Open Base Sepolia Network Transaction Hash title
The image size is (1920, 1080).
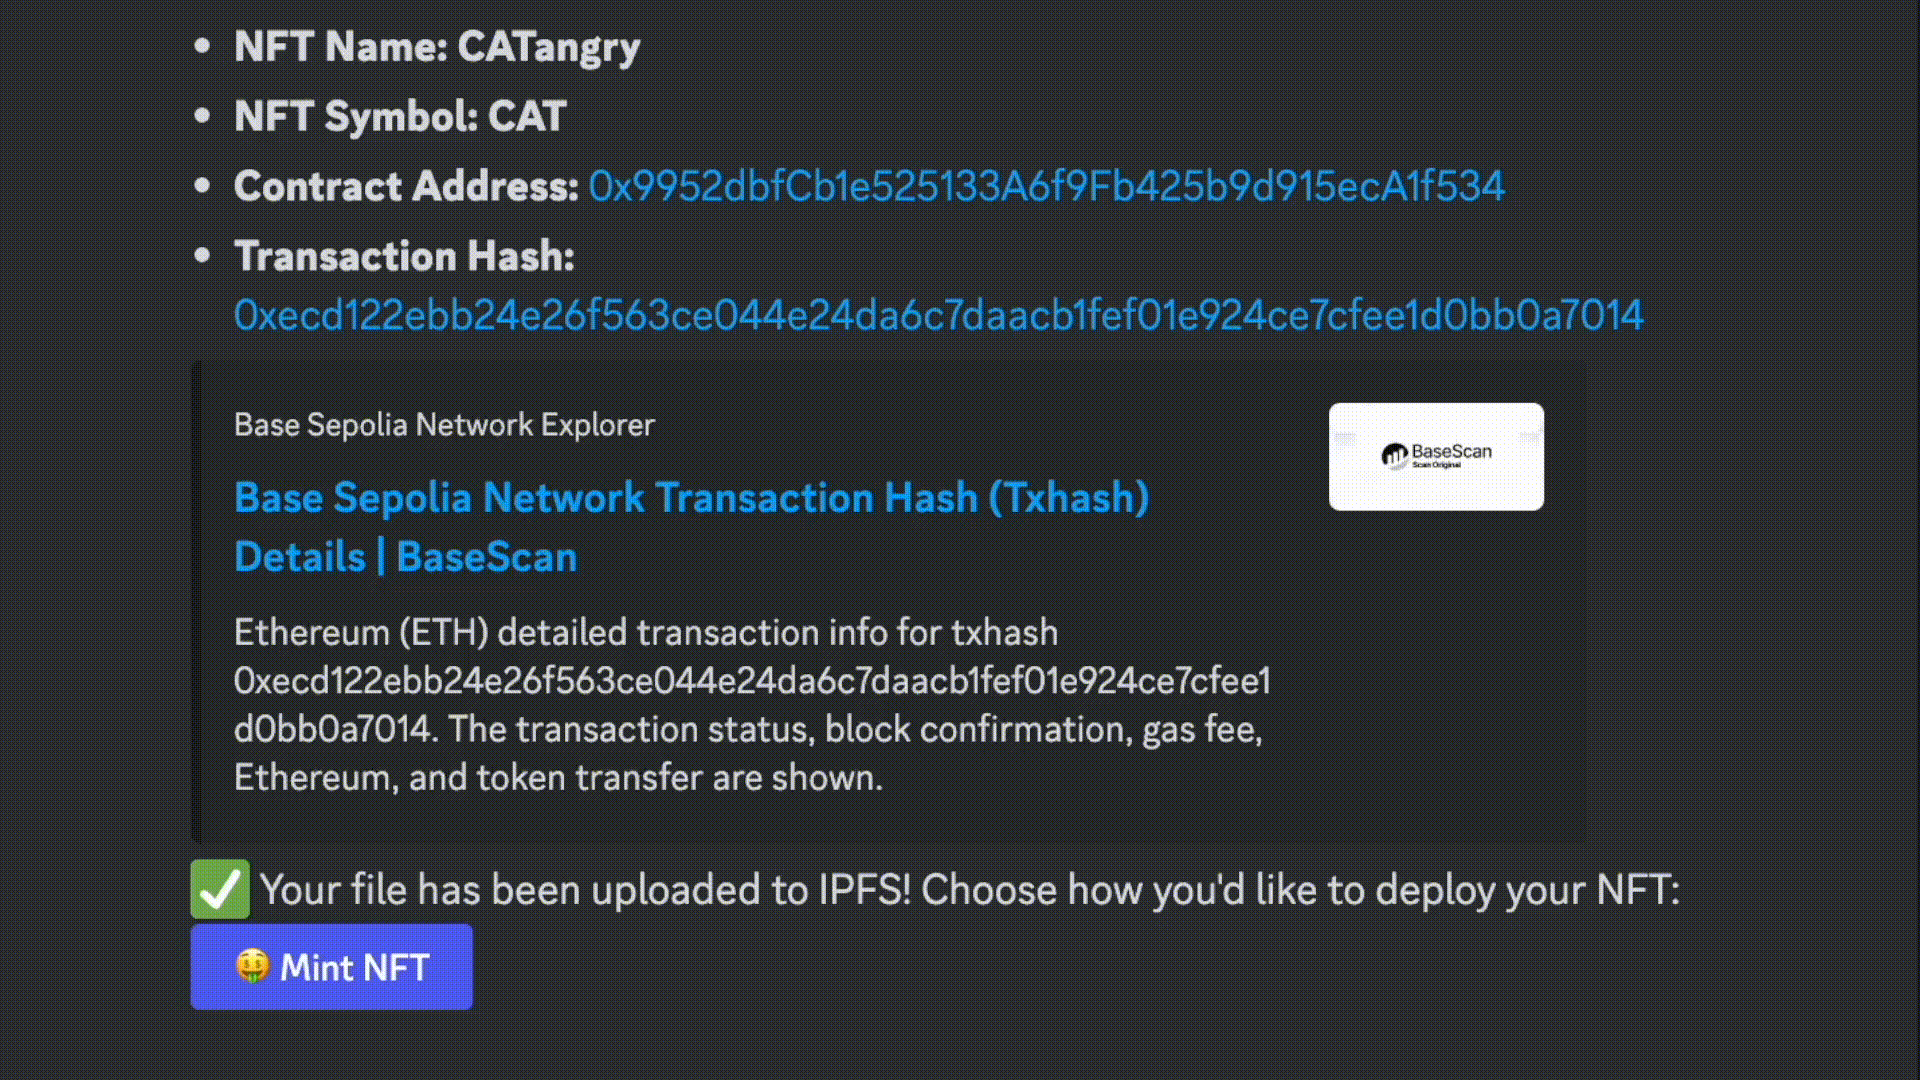pos(692,498)
